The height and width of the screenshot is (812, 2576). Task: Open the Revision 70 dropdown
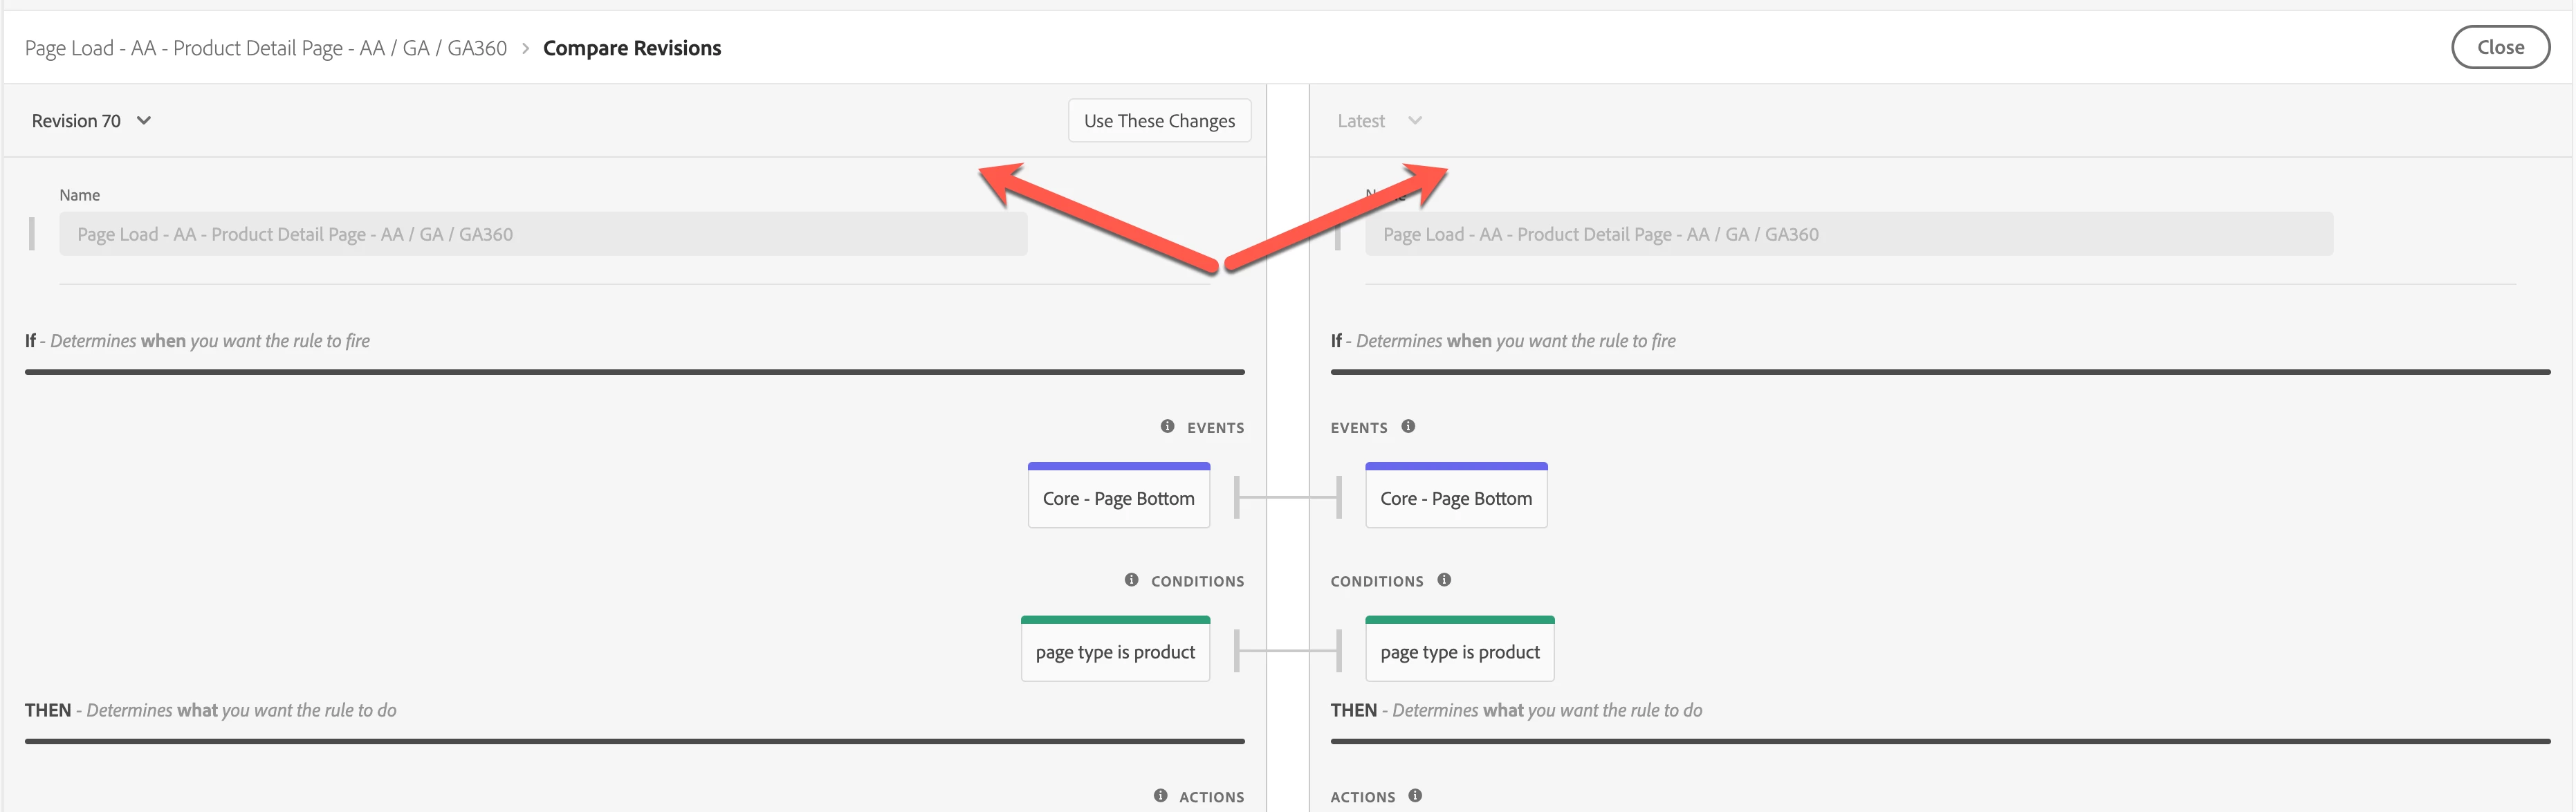click(x=77, y=121)
